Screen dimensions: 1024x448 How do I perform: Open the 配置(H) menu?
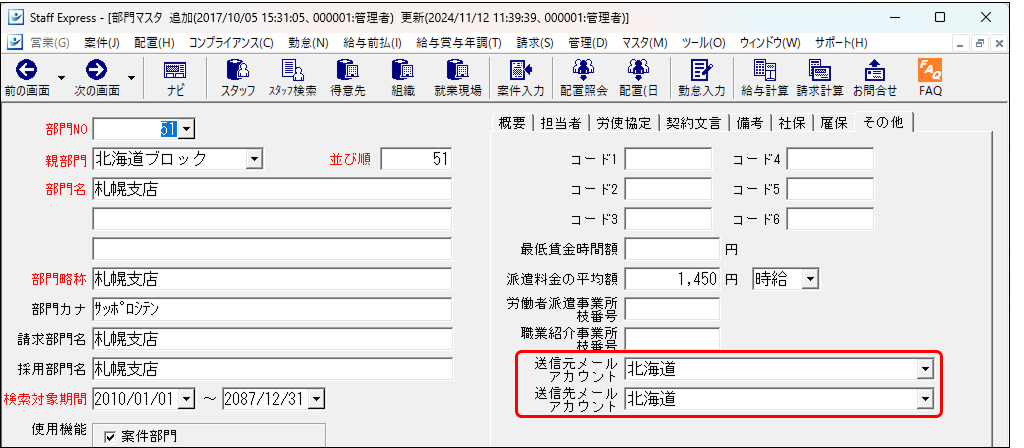[154, 43]
